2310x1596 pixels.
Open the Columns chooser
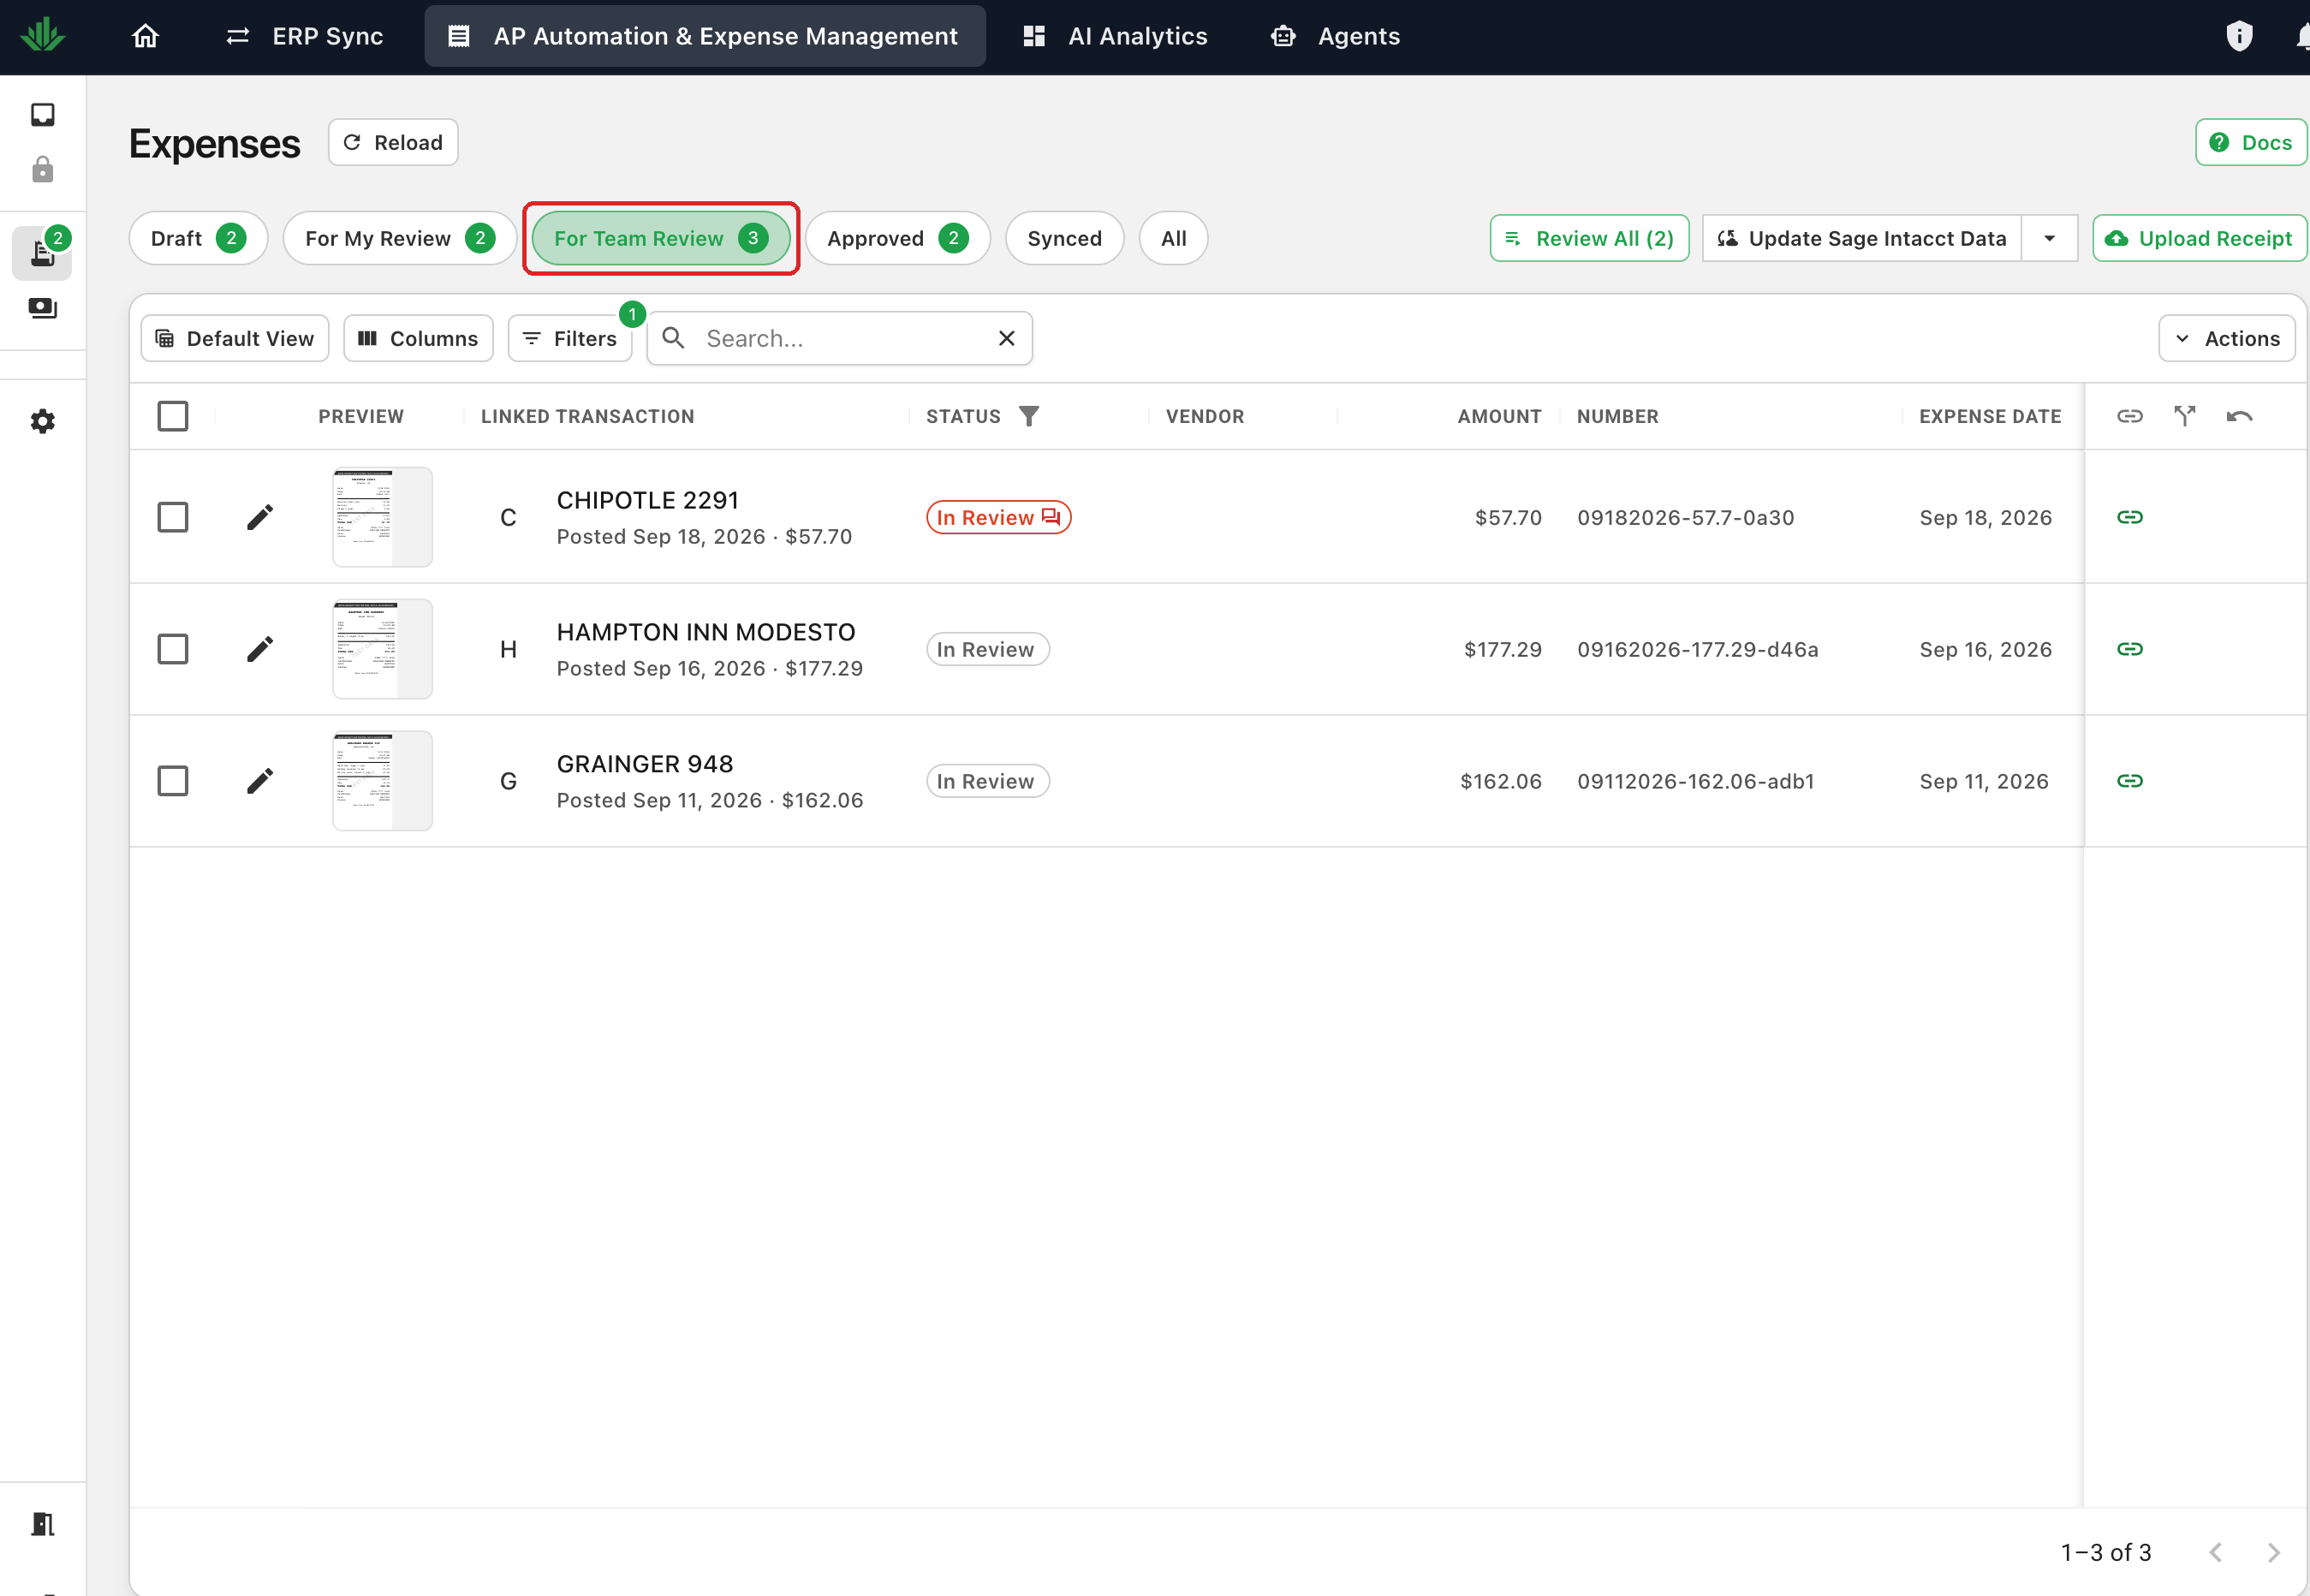[418, 339]
